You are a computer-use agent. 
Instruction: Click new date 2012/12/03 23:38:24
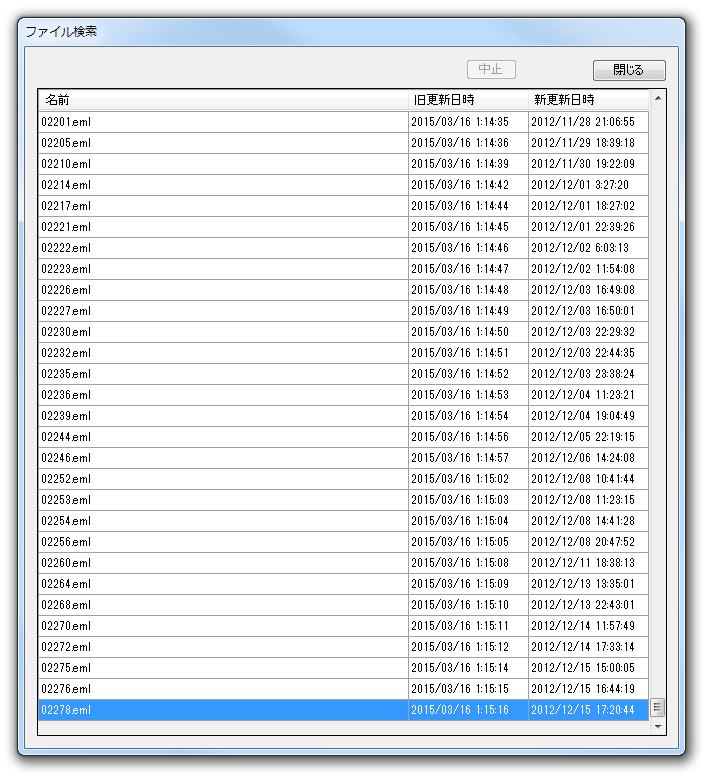click(x=583, y=374)
